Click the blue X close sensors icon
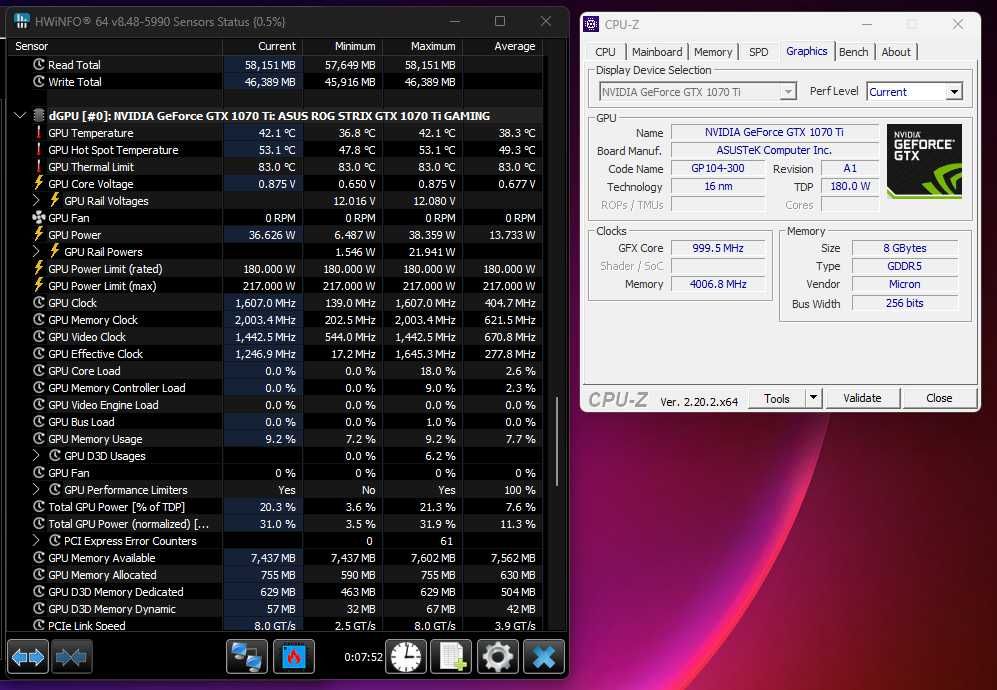The image size is (997, 690). coord(544,657)
